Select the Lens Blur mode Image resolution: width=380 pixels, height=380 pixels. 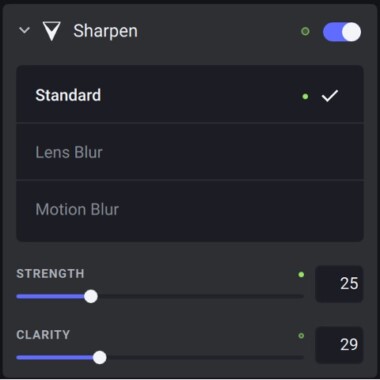[190, 152]
